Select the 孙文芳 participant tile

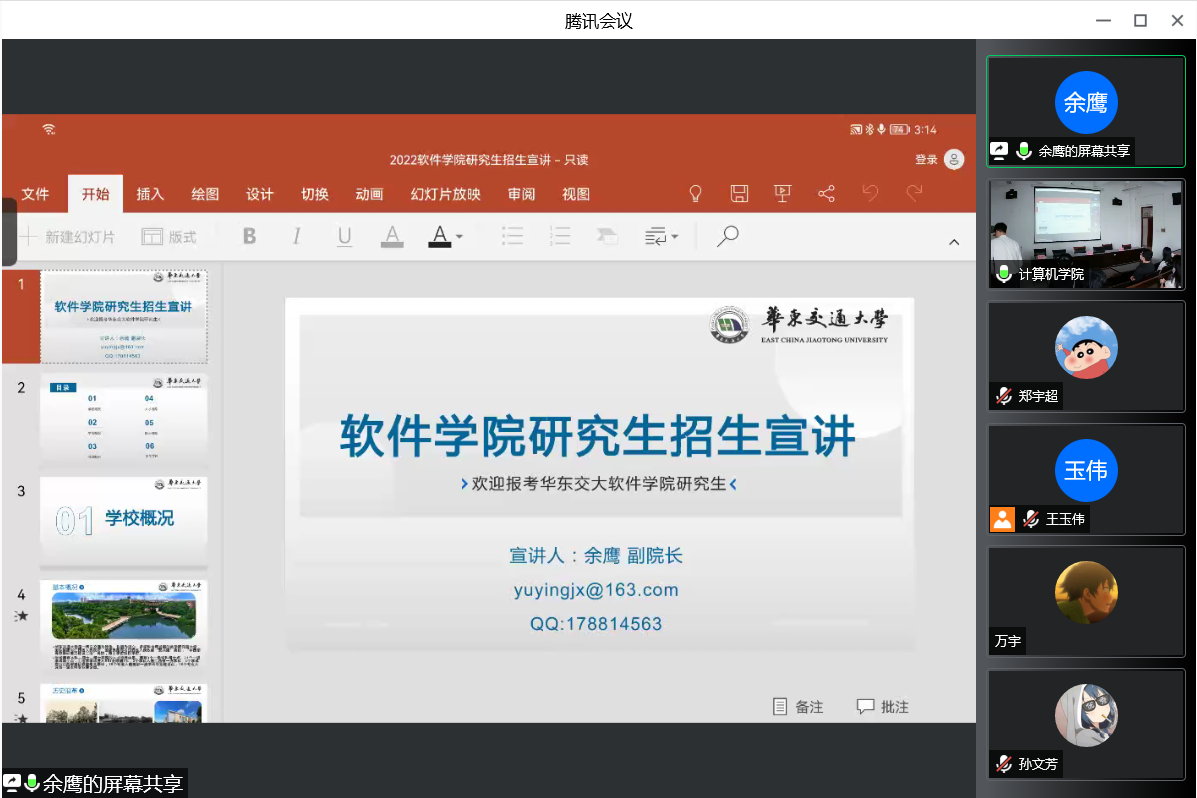coord(1086,725)
